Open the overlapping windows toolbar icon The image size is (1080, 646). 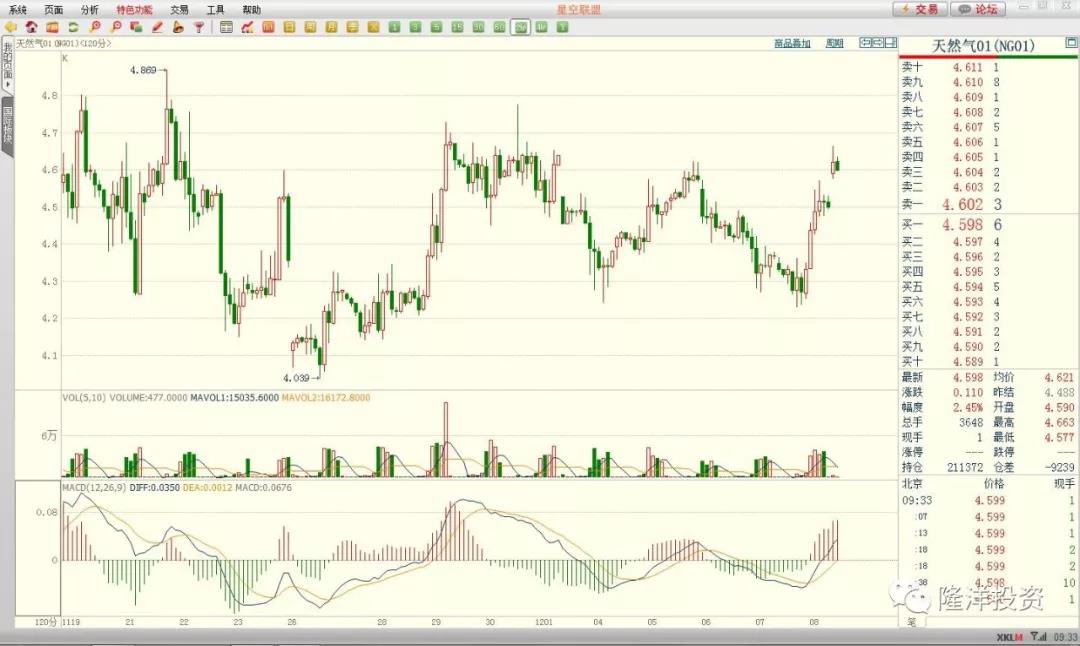click(x=136, y=27)
